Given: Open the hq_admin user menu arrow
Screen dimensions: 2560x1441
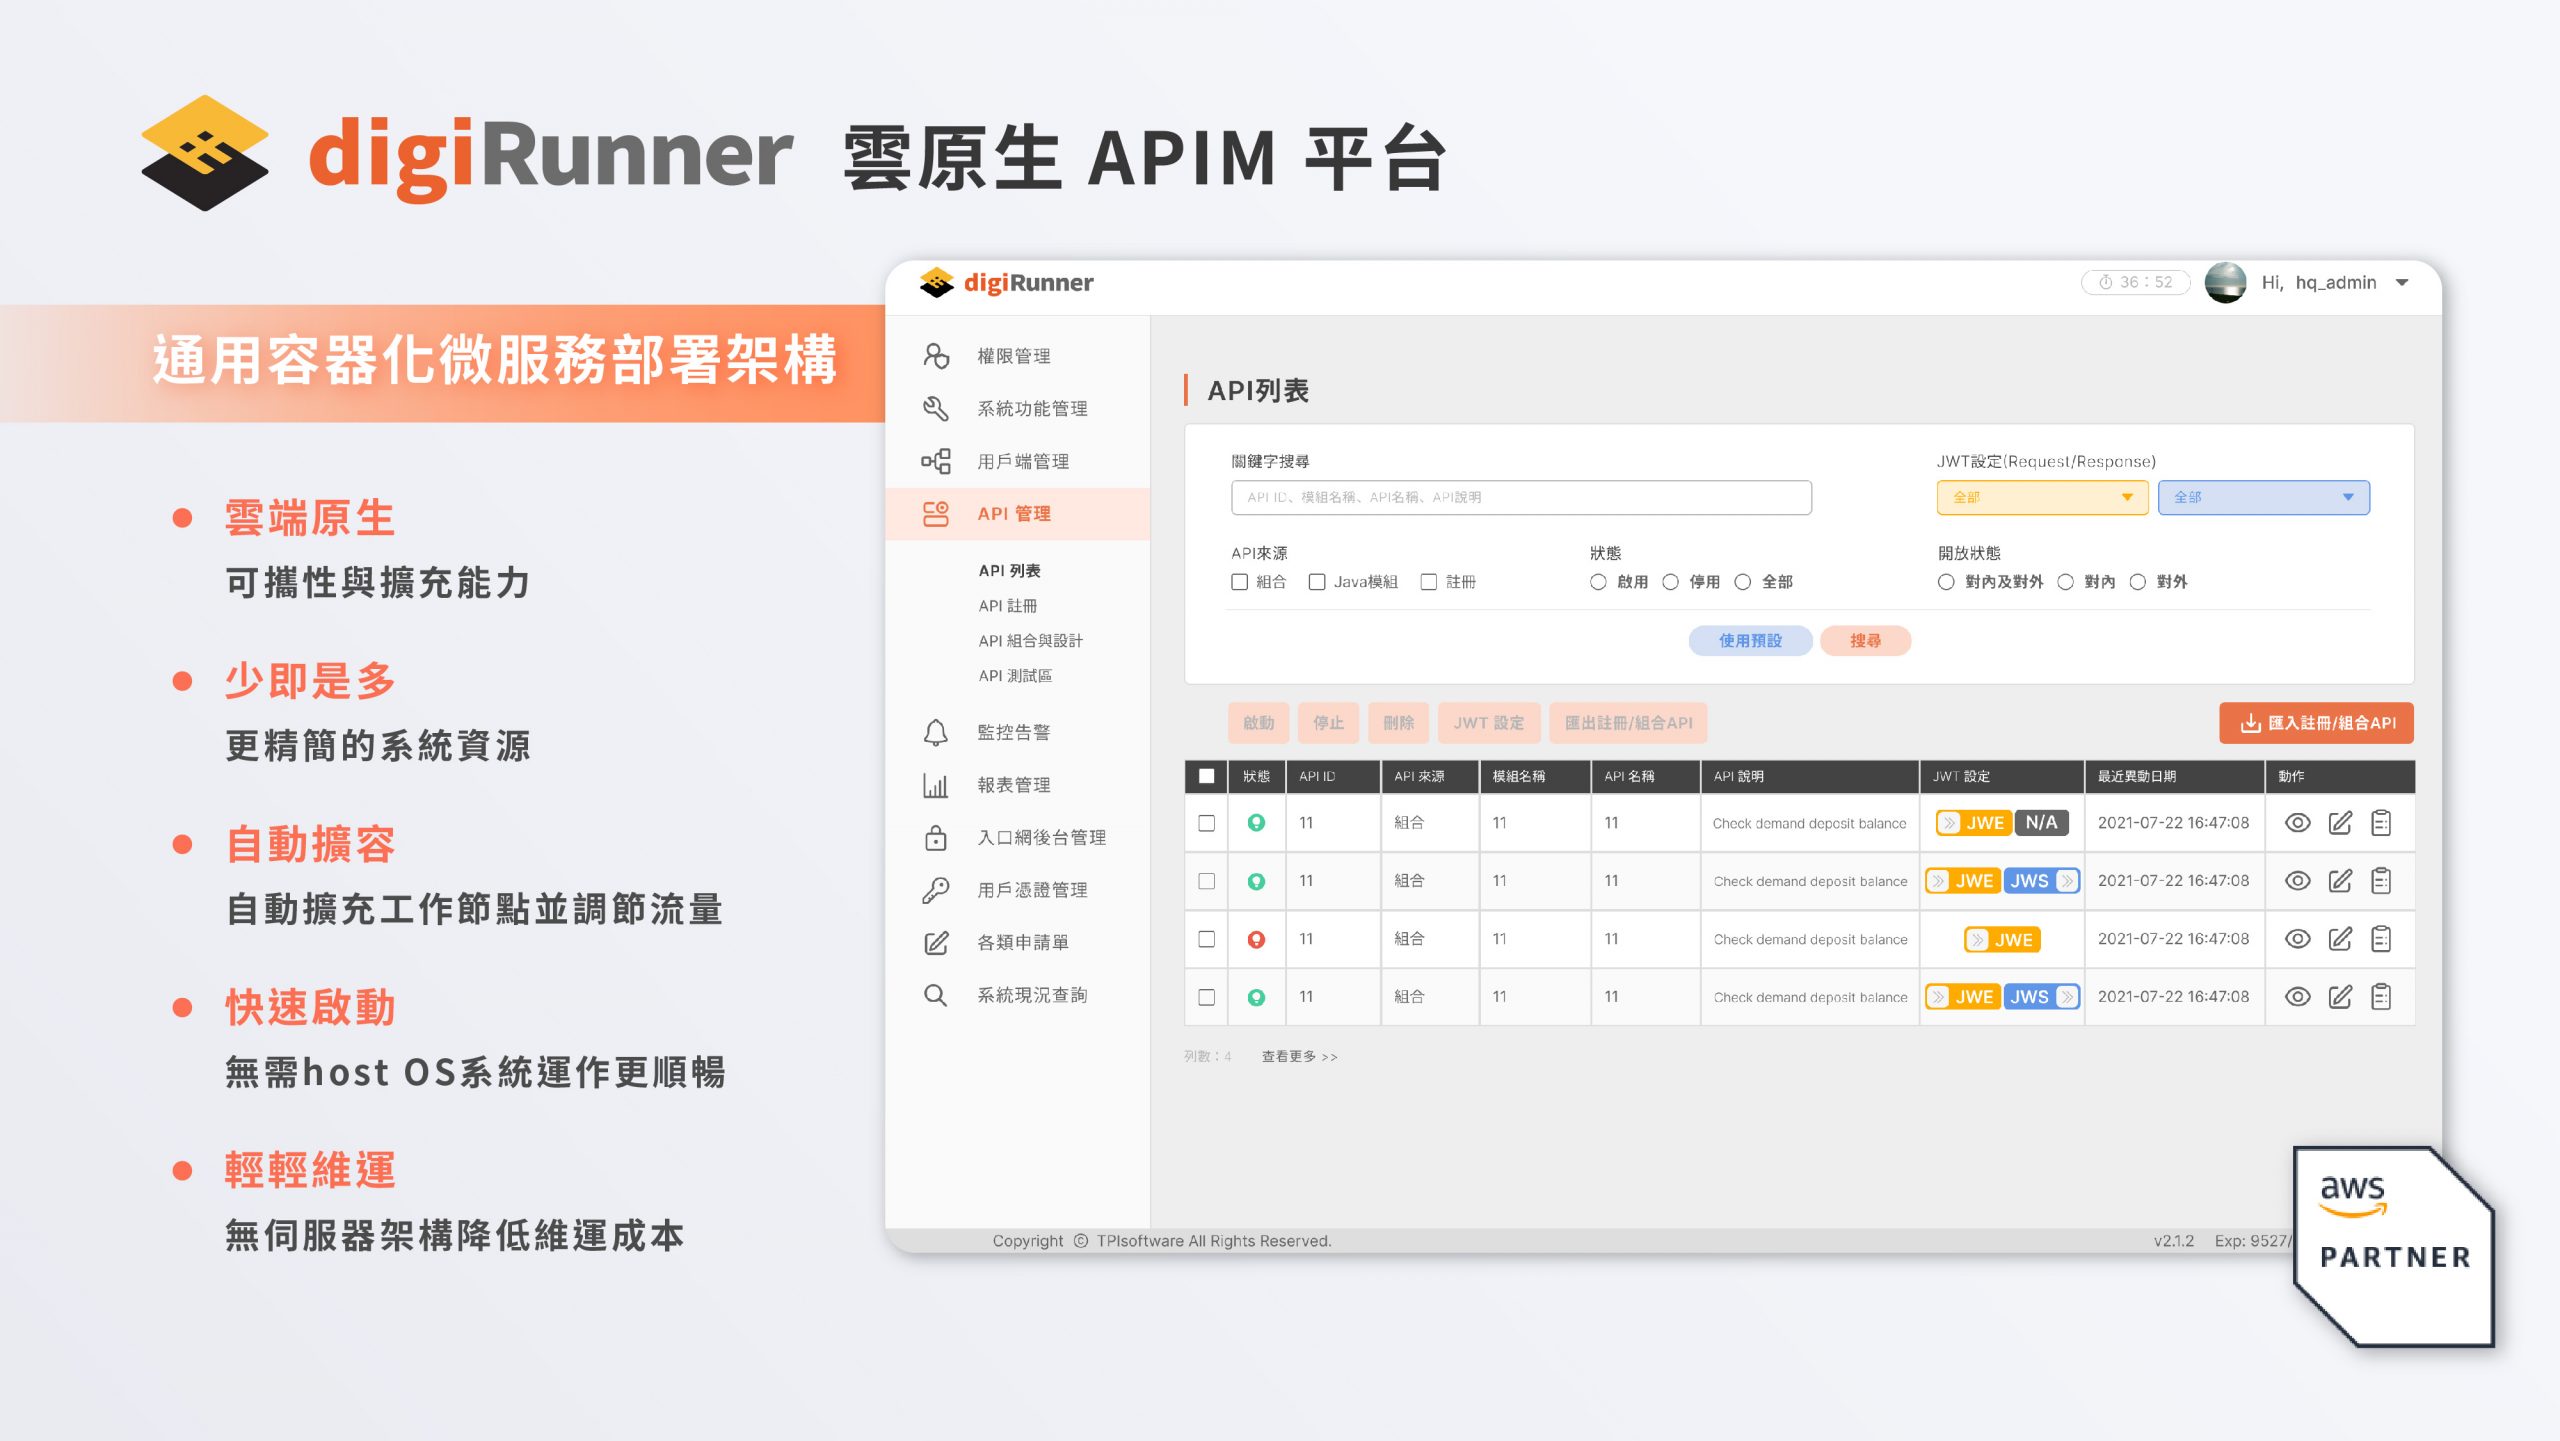Looking at the screenshot, I should click(2402, 283).
